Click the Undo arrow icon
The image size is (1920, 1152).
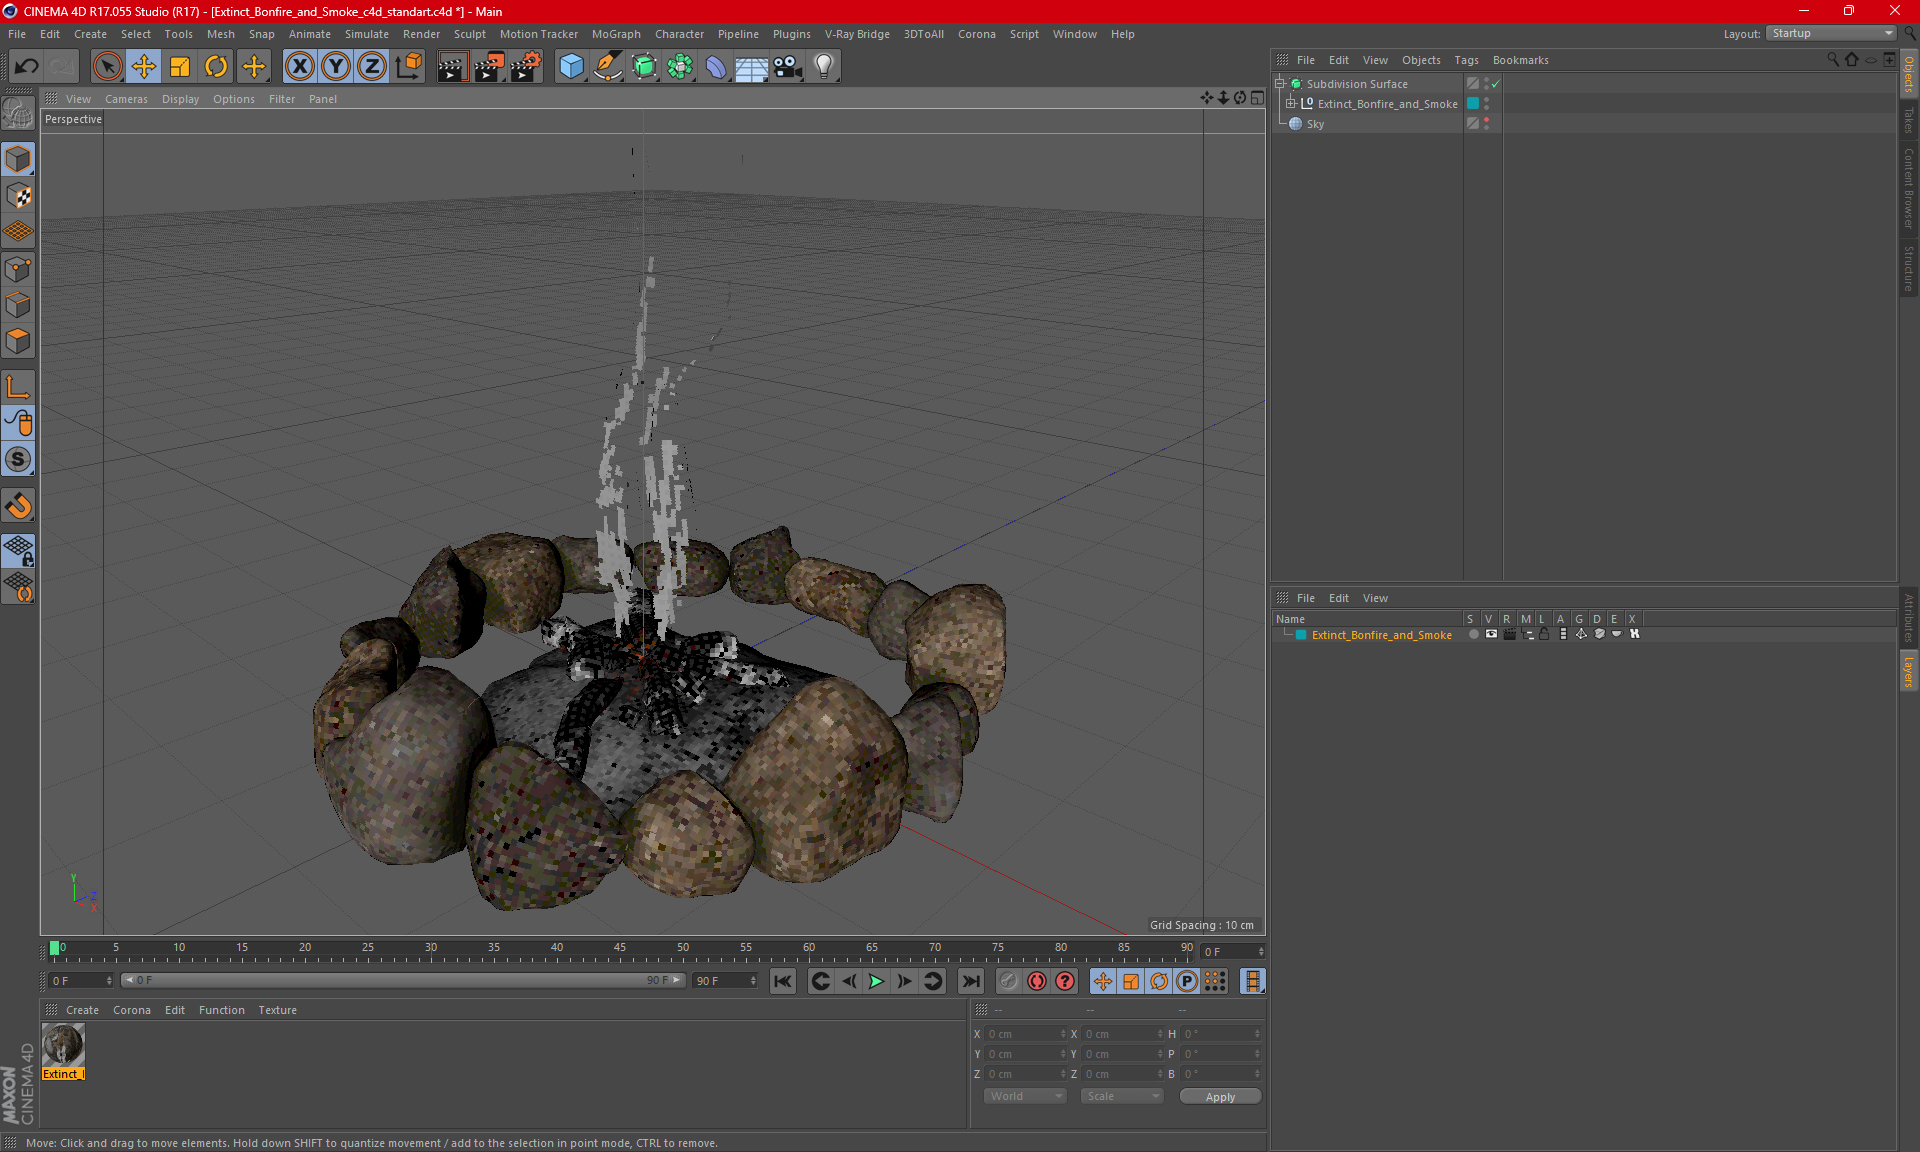pos(27,66)
